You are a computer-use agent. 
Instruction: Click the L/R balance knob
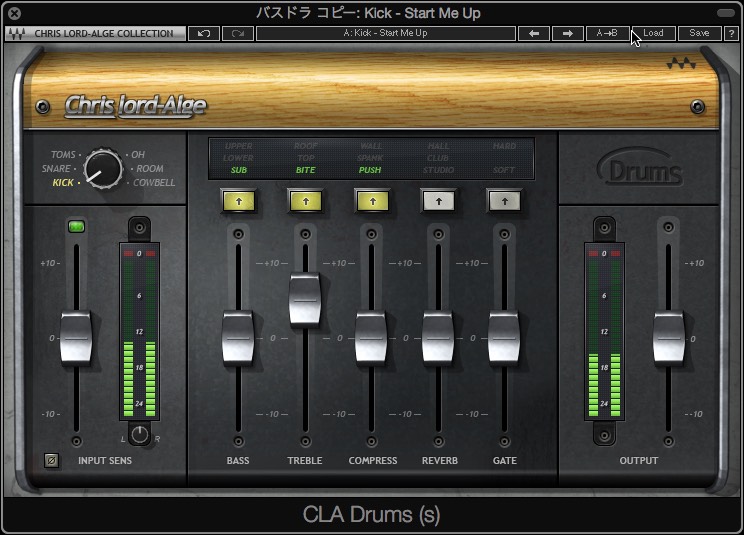point(140,434)
